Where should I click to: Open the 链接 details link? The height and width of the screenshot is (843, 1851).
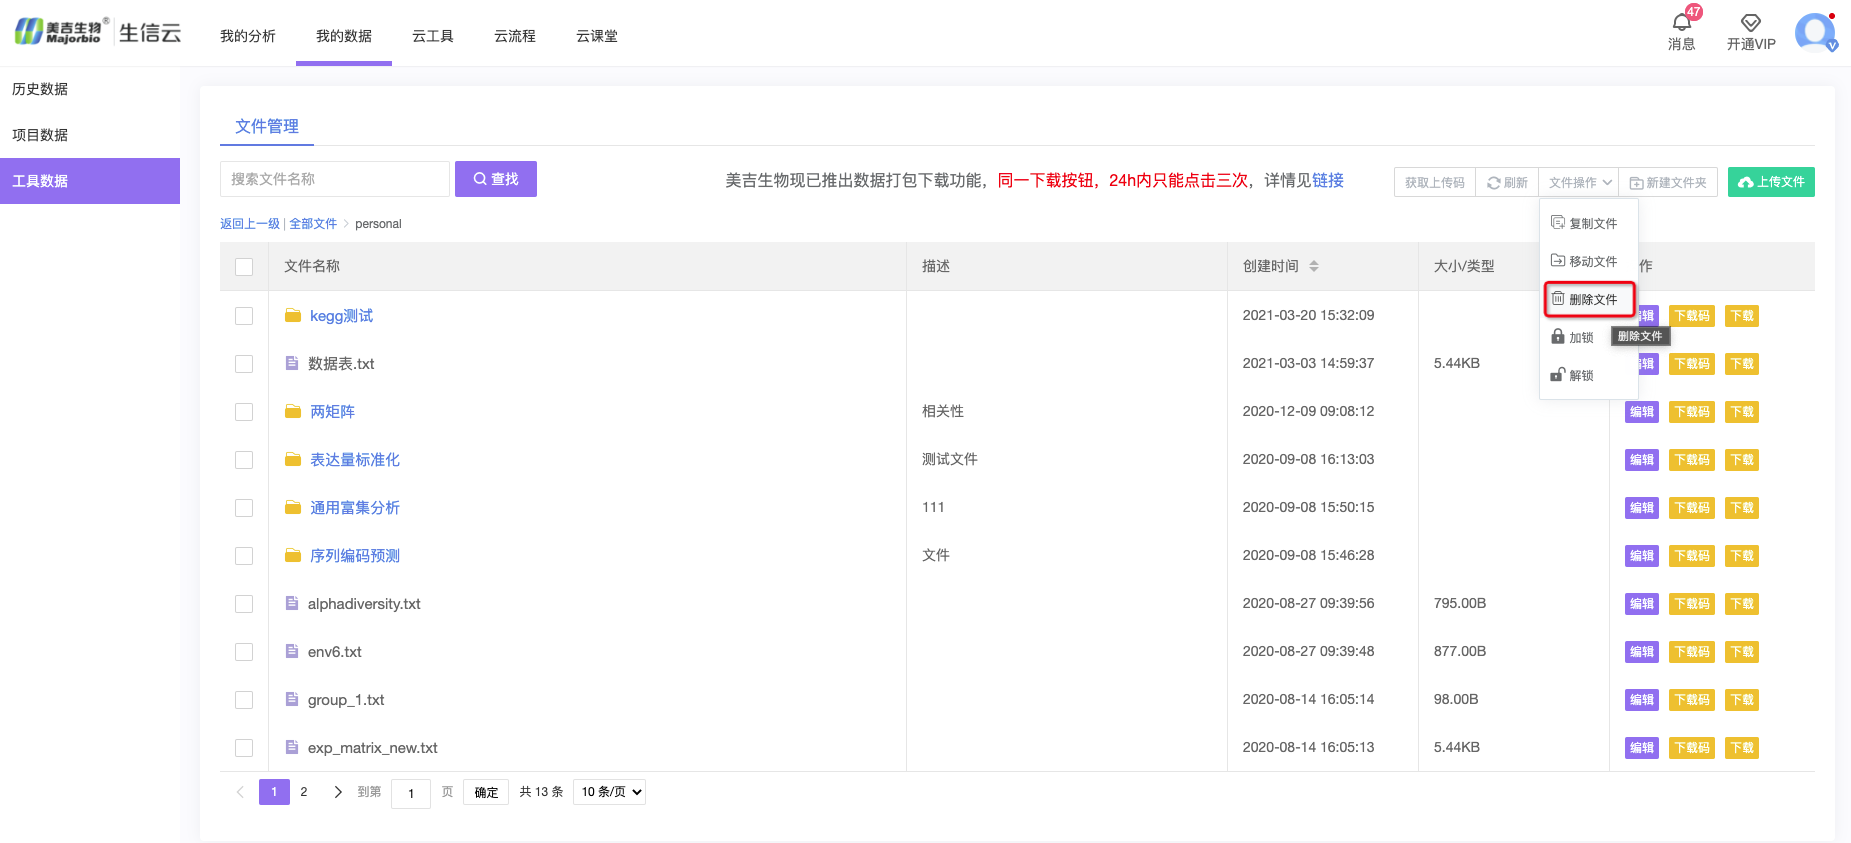pyautogui.click(x=1328, y=180)
